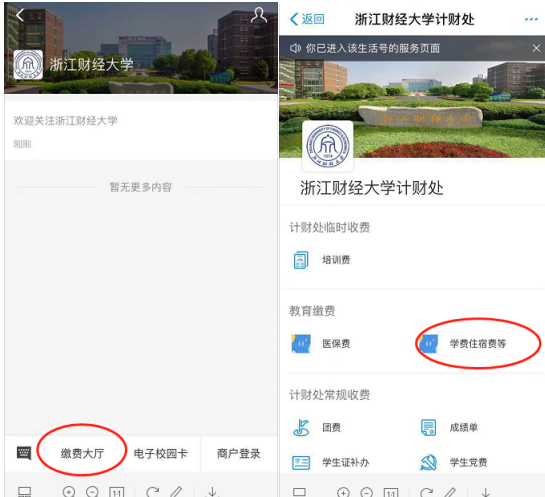Select 学费住宿费等 label
Screen dimensions: 545x497
click(478, 343)
